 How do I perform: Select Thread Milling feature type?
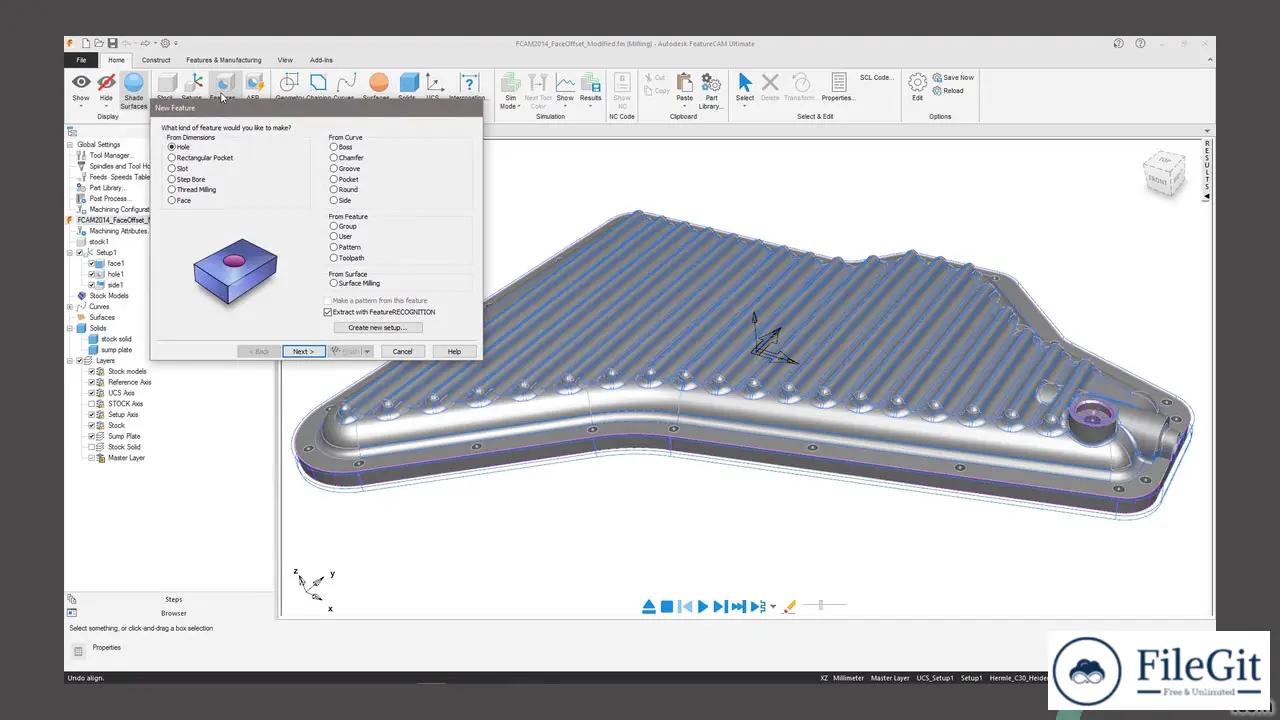(x=172, y=190)
